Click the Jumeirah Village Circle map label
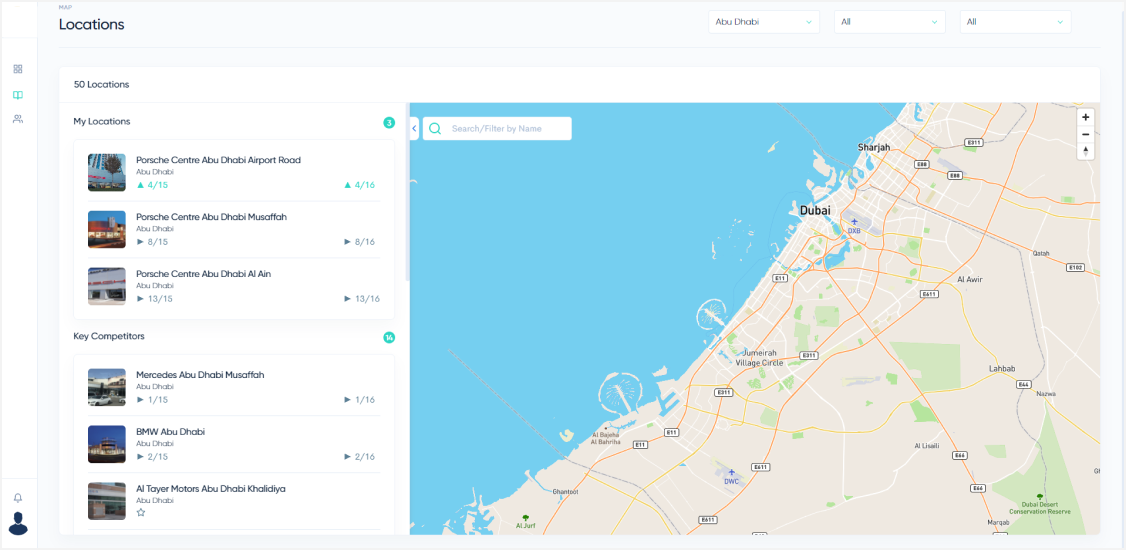This screenshot has width=1126, height=550. pos(761,358)
